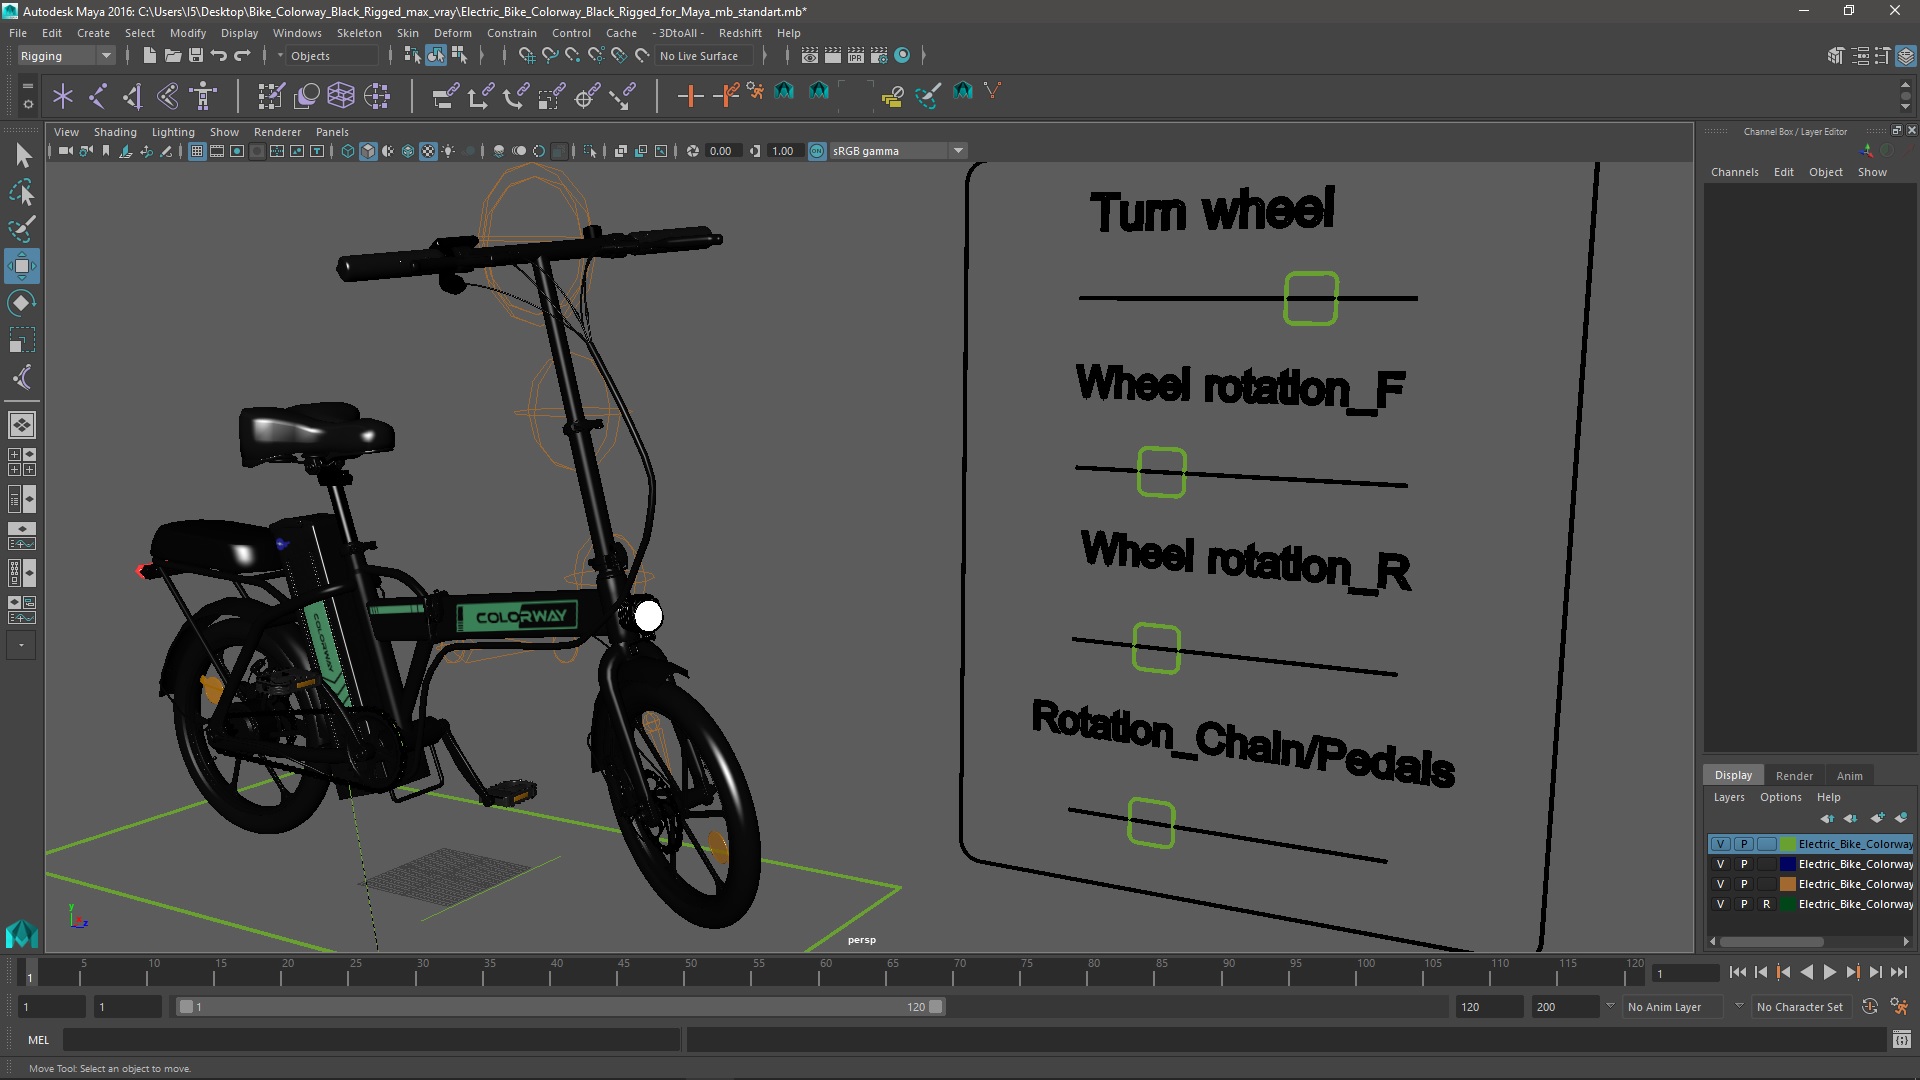Viewport: 1920px width, 1080px height.
Task: Go to the start of playback range
Action: 1737,972
